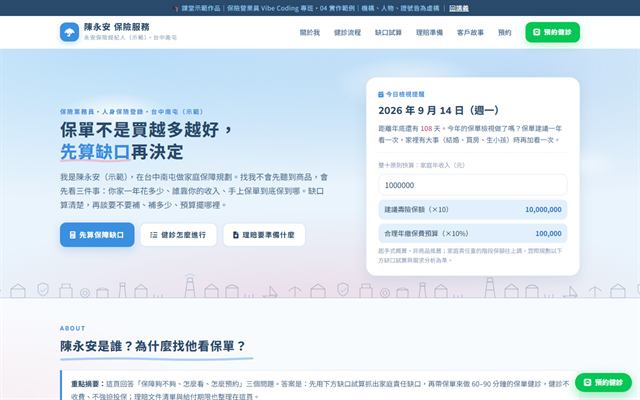The image size is (640, 400).
Task: Click highlighted 先算缺口 headline text
Action: tap(95, 151)
